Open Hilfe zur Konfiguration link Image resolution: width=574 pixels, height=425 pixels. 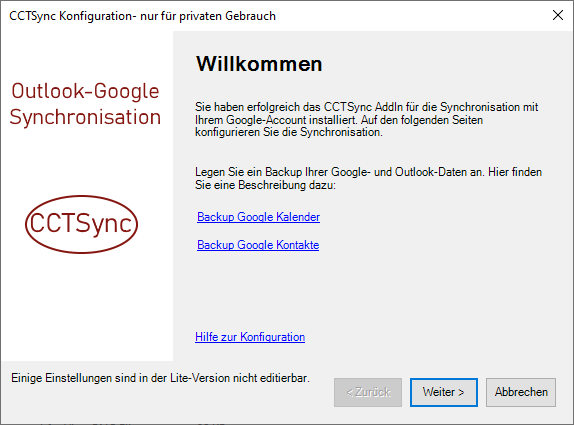[250, 337]
